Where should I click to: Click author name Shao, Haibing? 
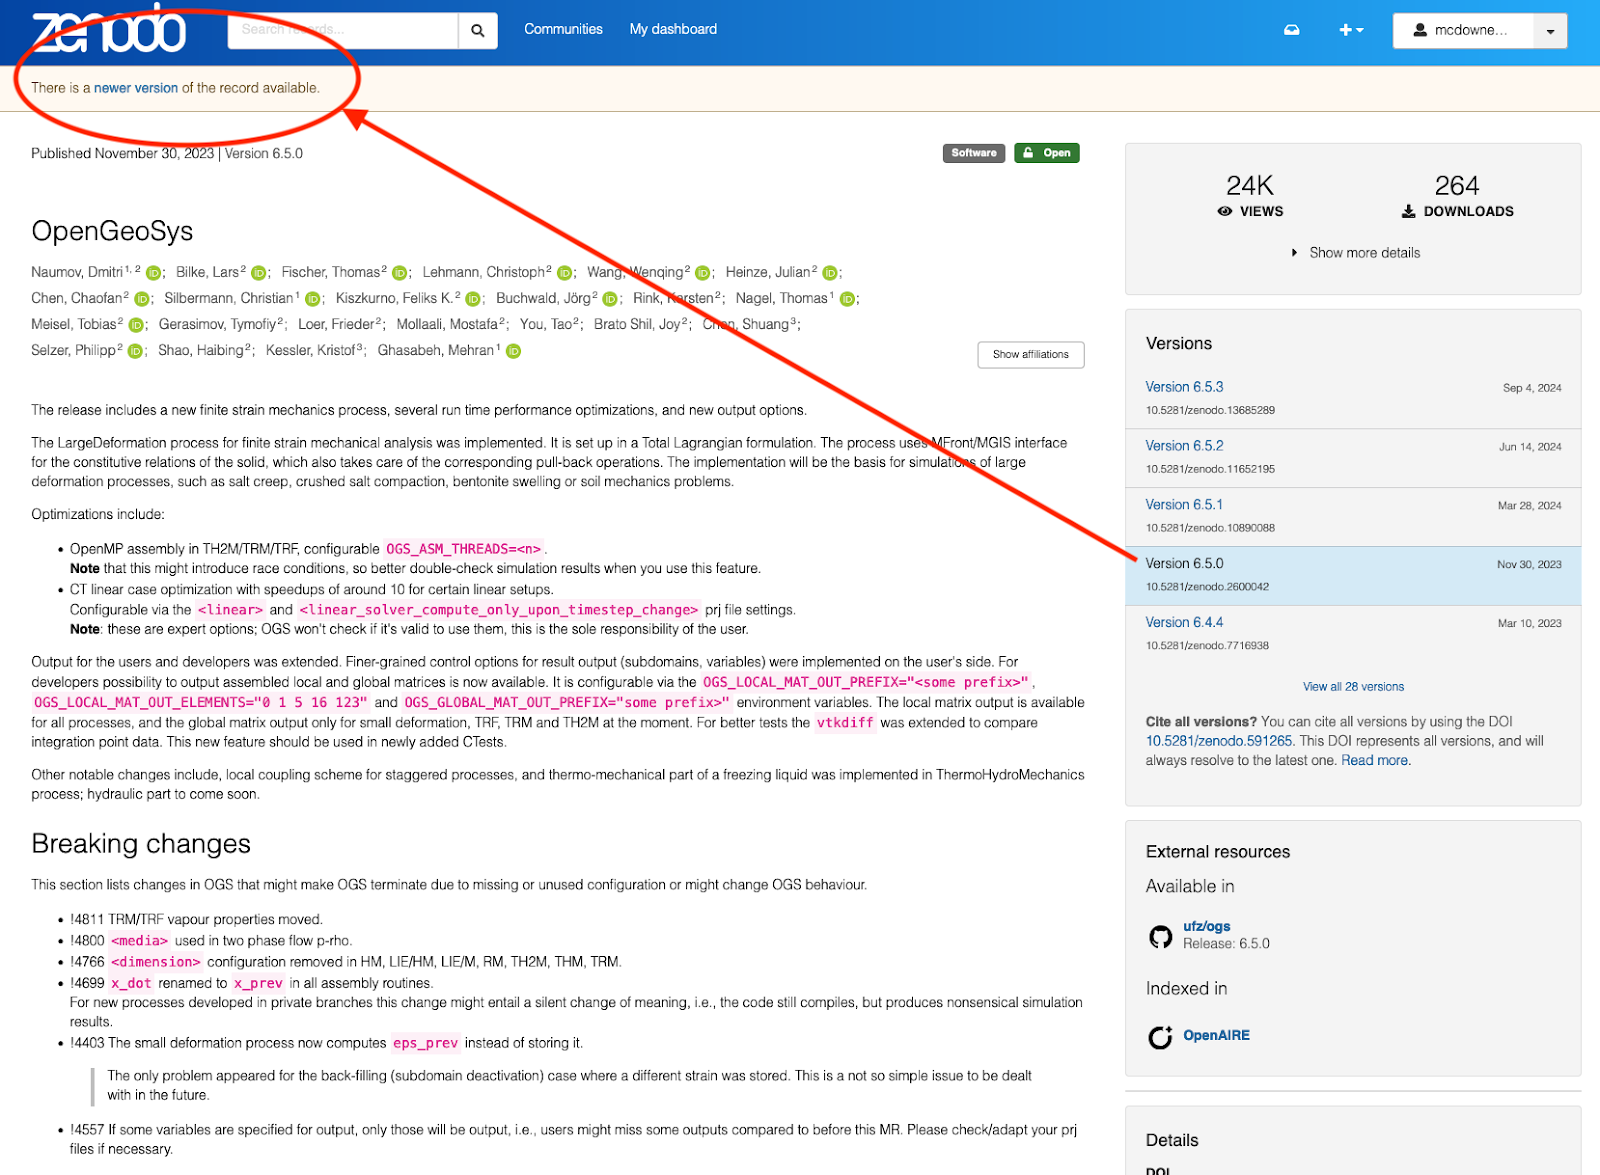click(x=201, y=351)
